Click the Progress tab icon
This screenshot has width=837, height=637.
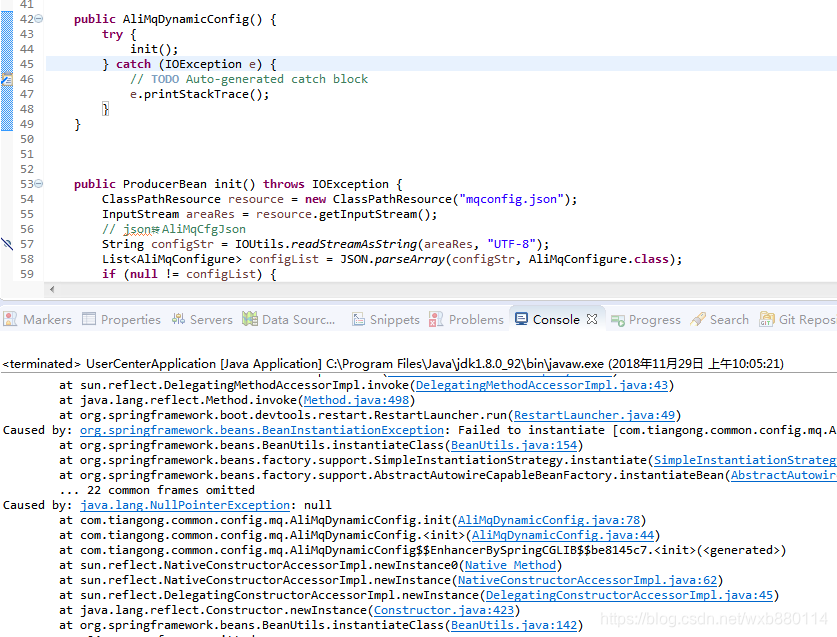tap(618, 320)
